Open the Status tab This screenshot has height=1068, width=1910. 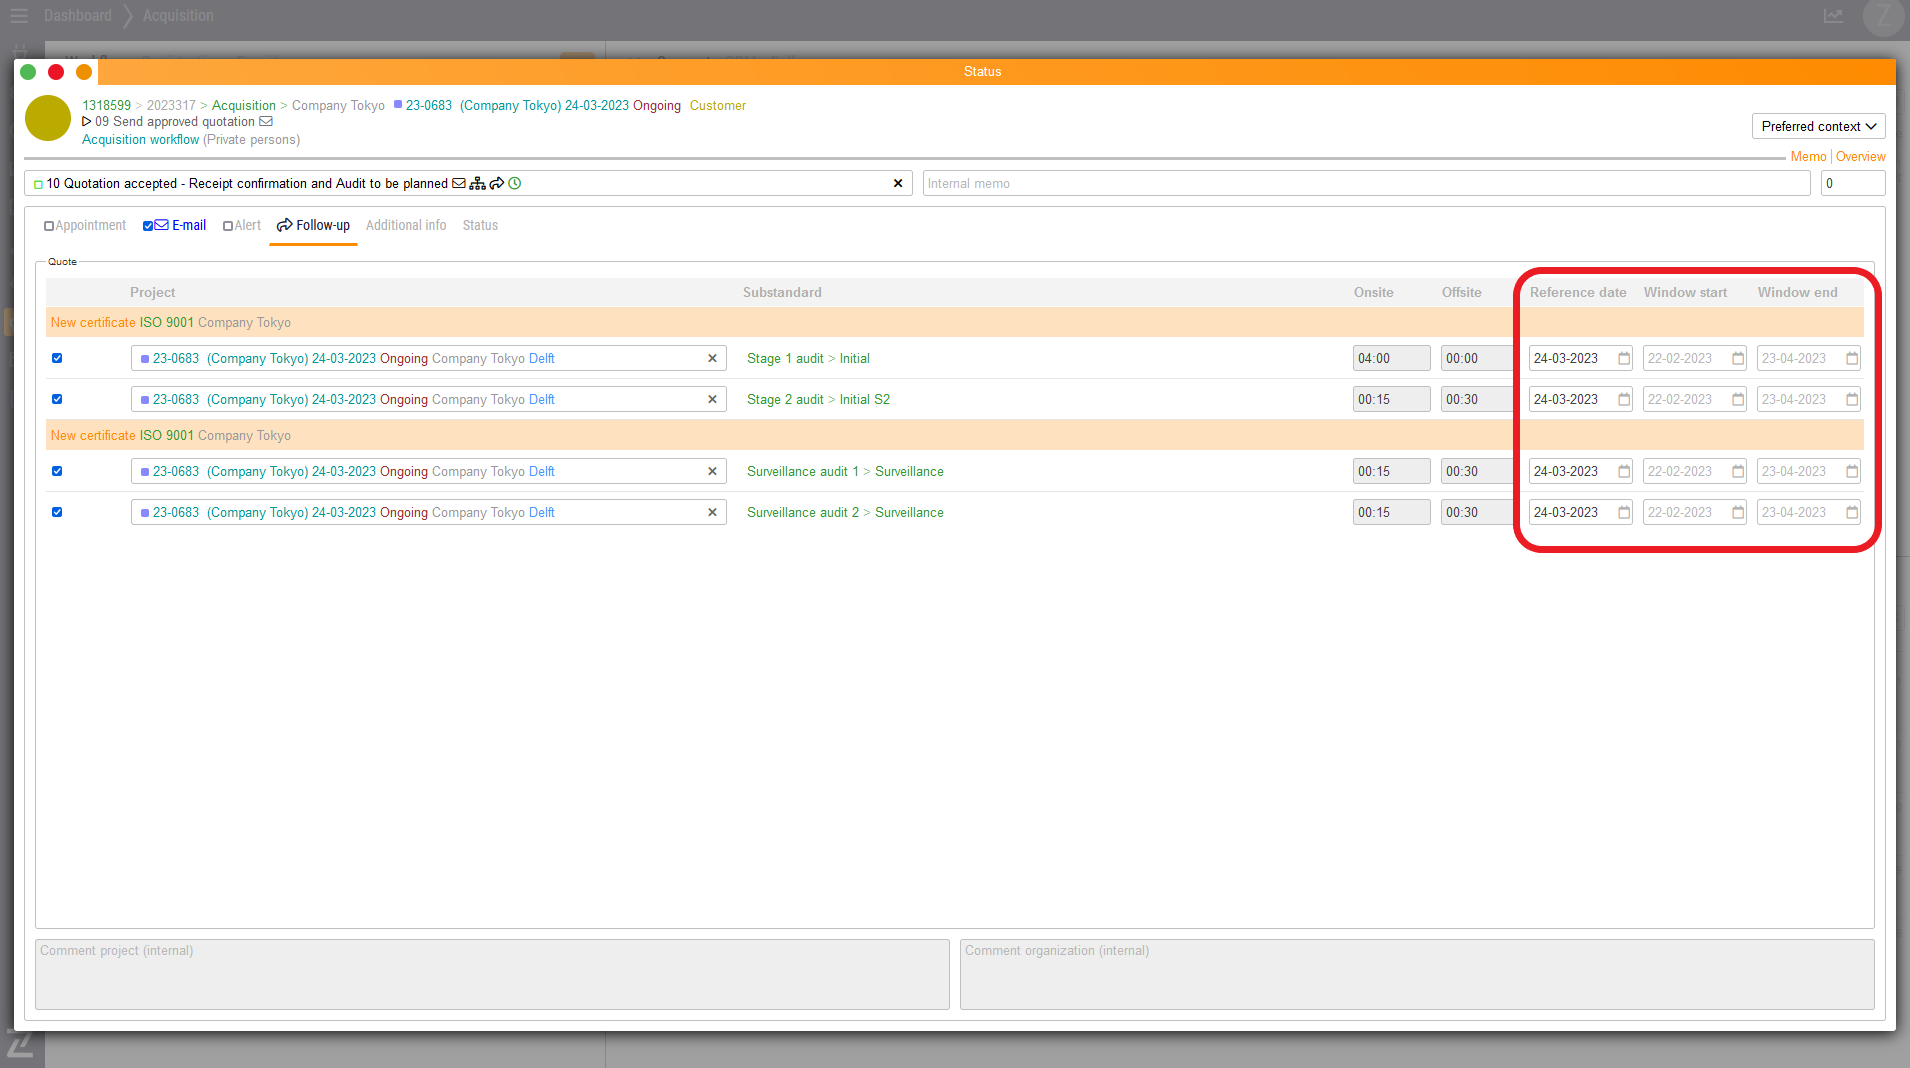tap(479, 226)
